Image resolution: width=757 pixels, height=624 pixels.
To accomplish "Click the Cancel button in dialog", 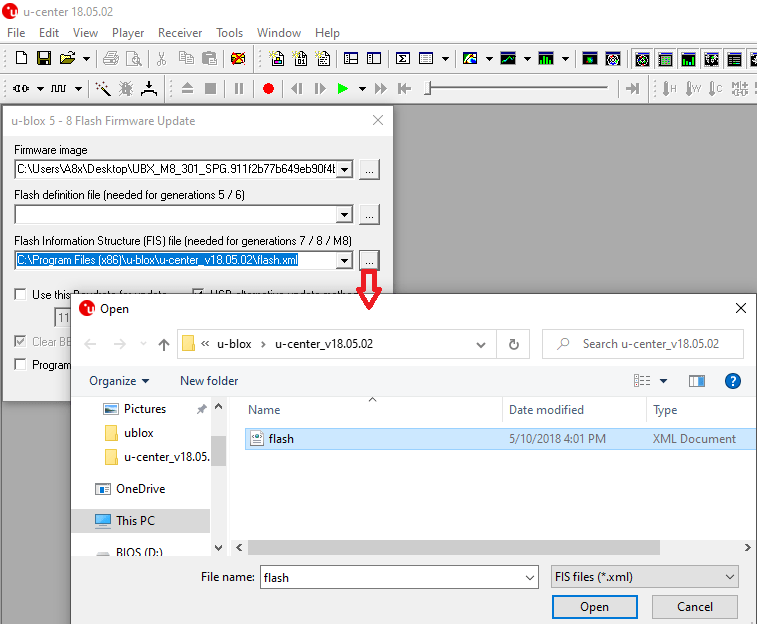I will tap(695, 607).
